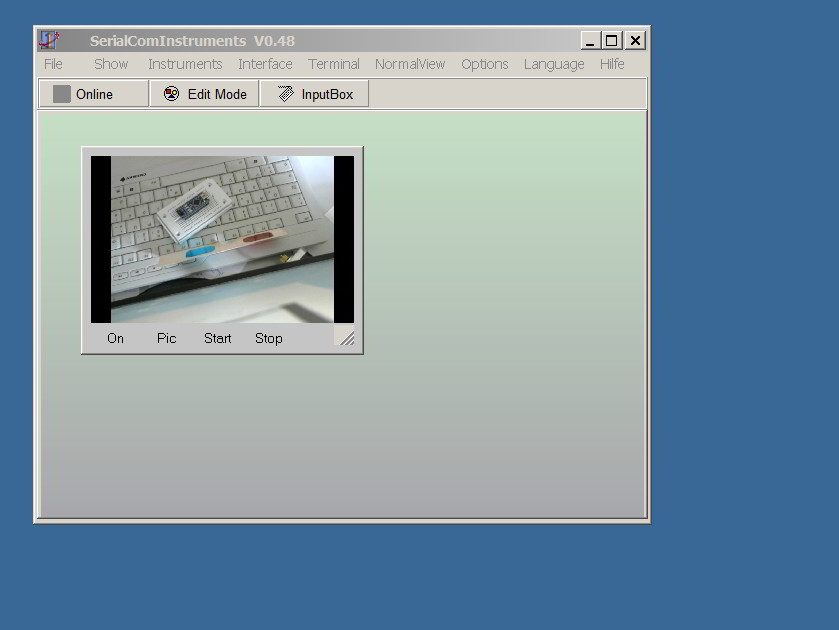The image size is (839, 630).
Task: Toggle the Online connection button
Action: [94, 94]
